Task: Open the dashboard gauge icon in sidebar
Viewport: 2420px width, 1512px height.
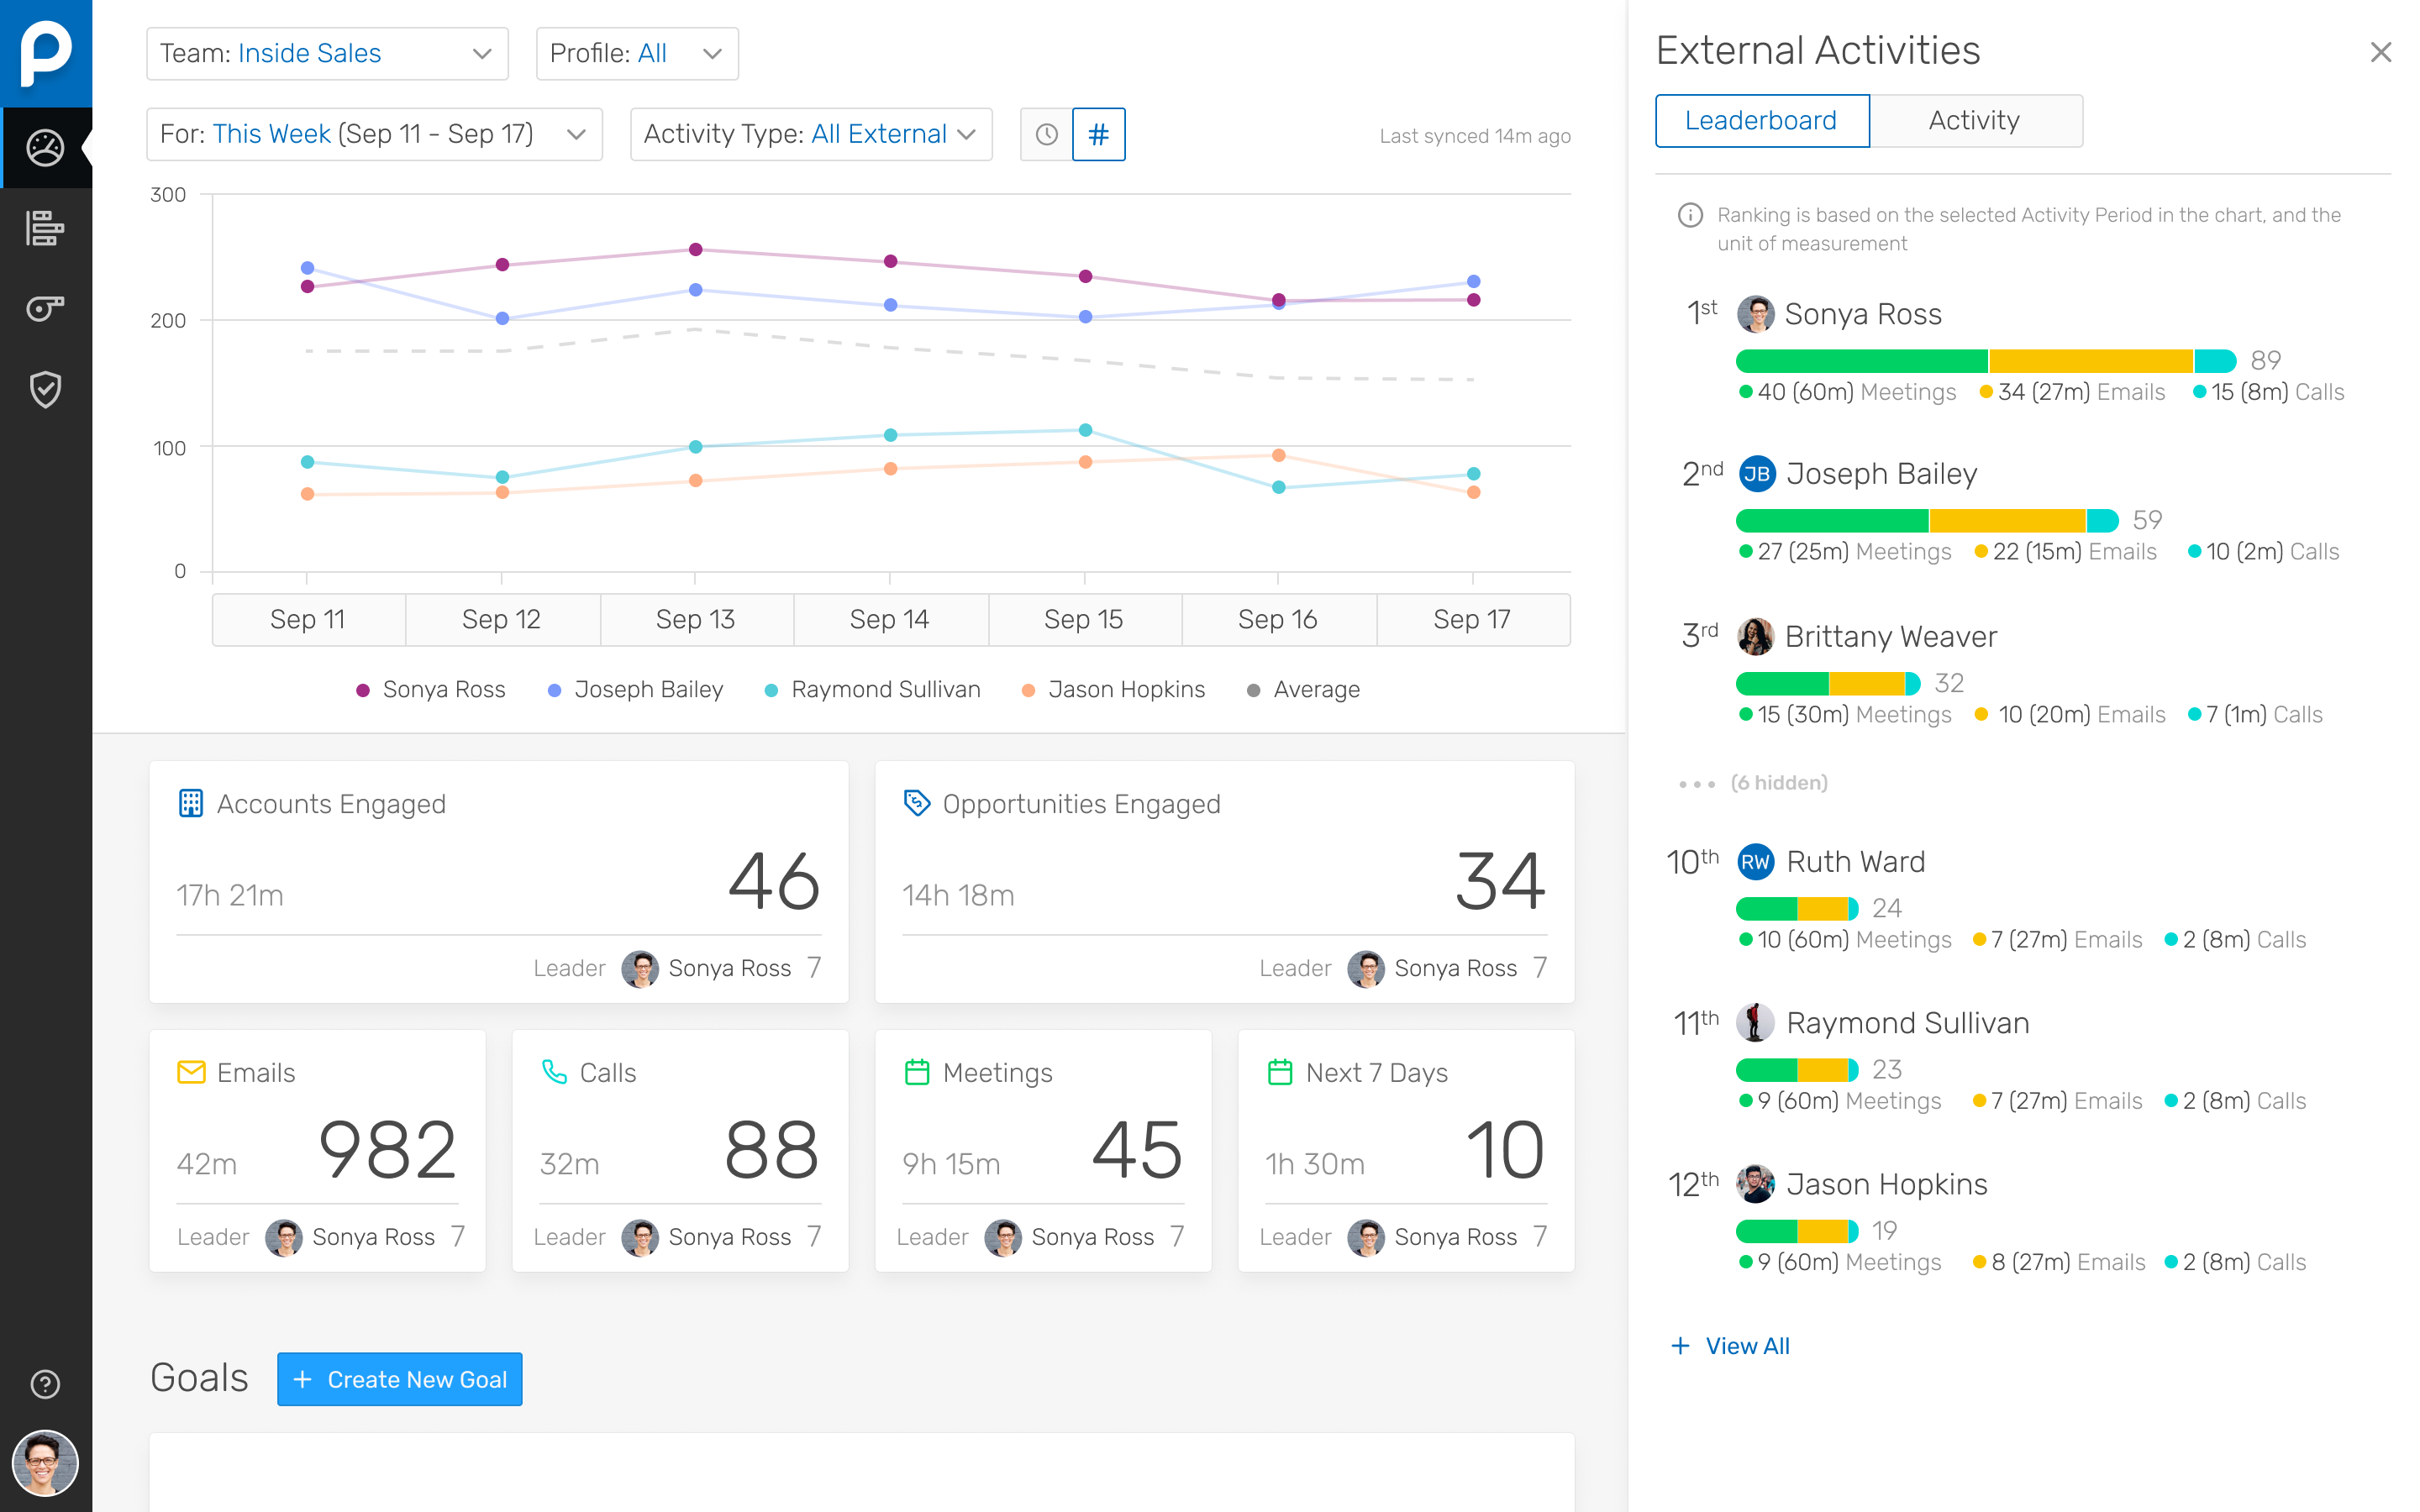Action: pos(45,148)
